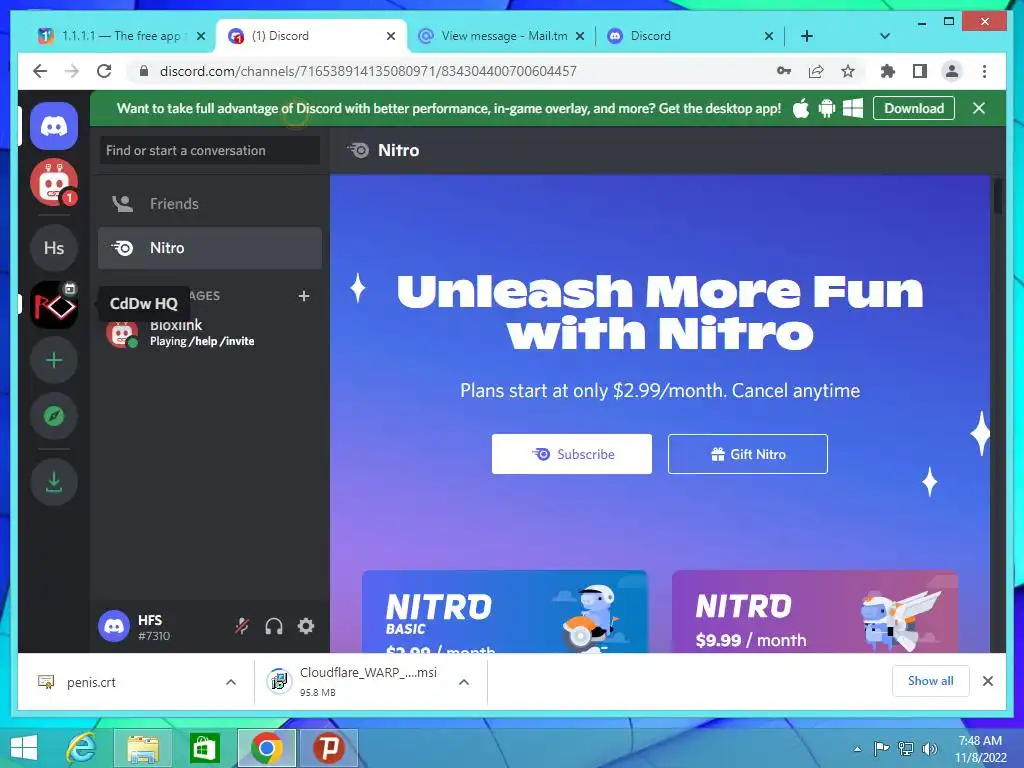Click Show all downloads

[x=931, y=681]
